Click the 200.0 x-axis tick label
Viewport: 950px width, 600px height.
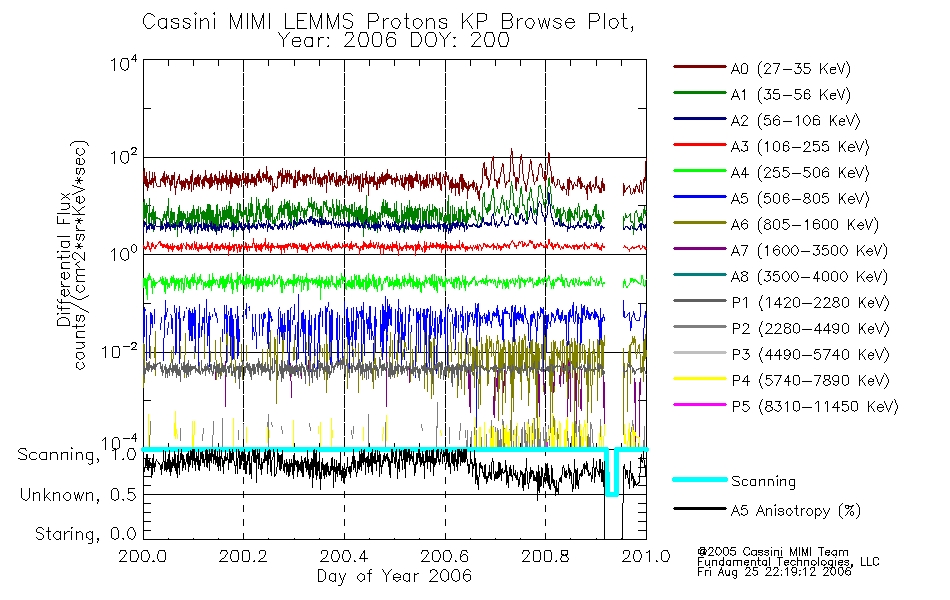pos(142,556)
